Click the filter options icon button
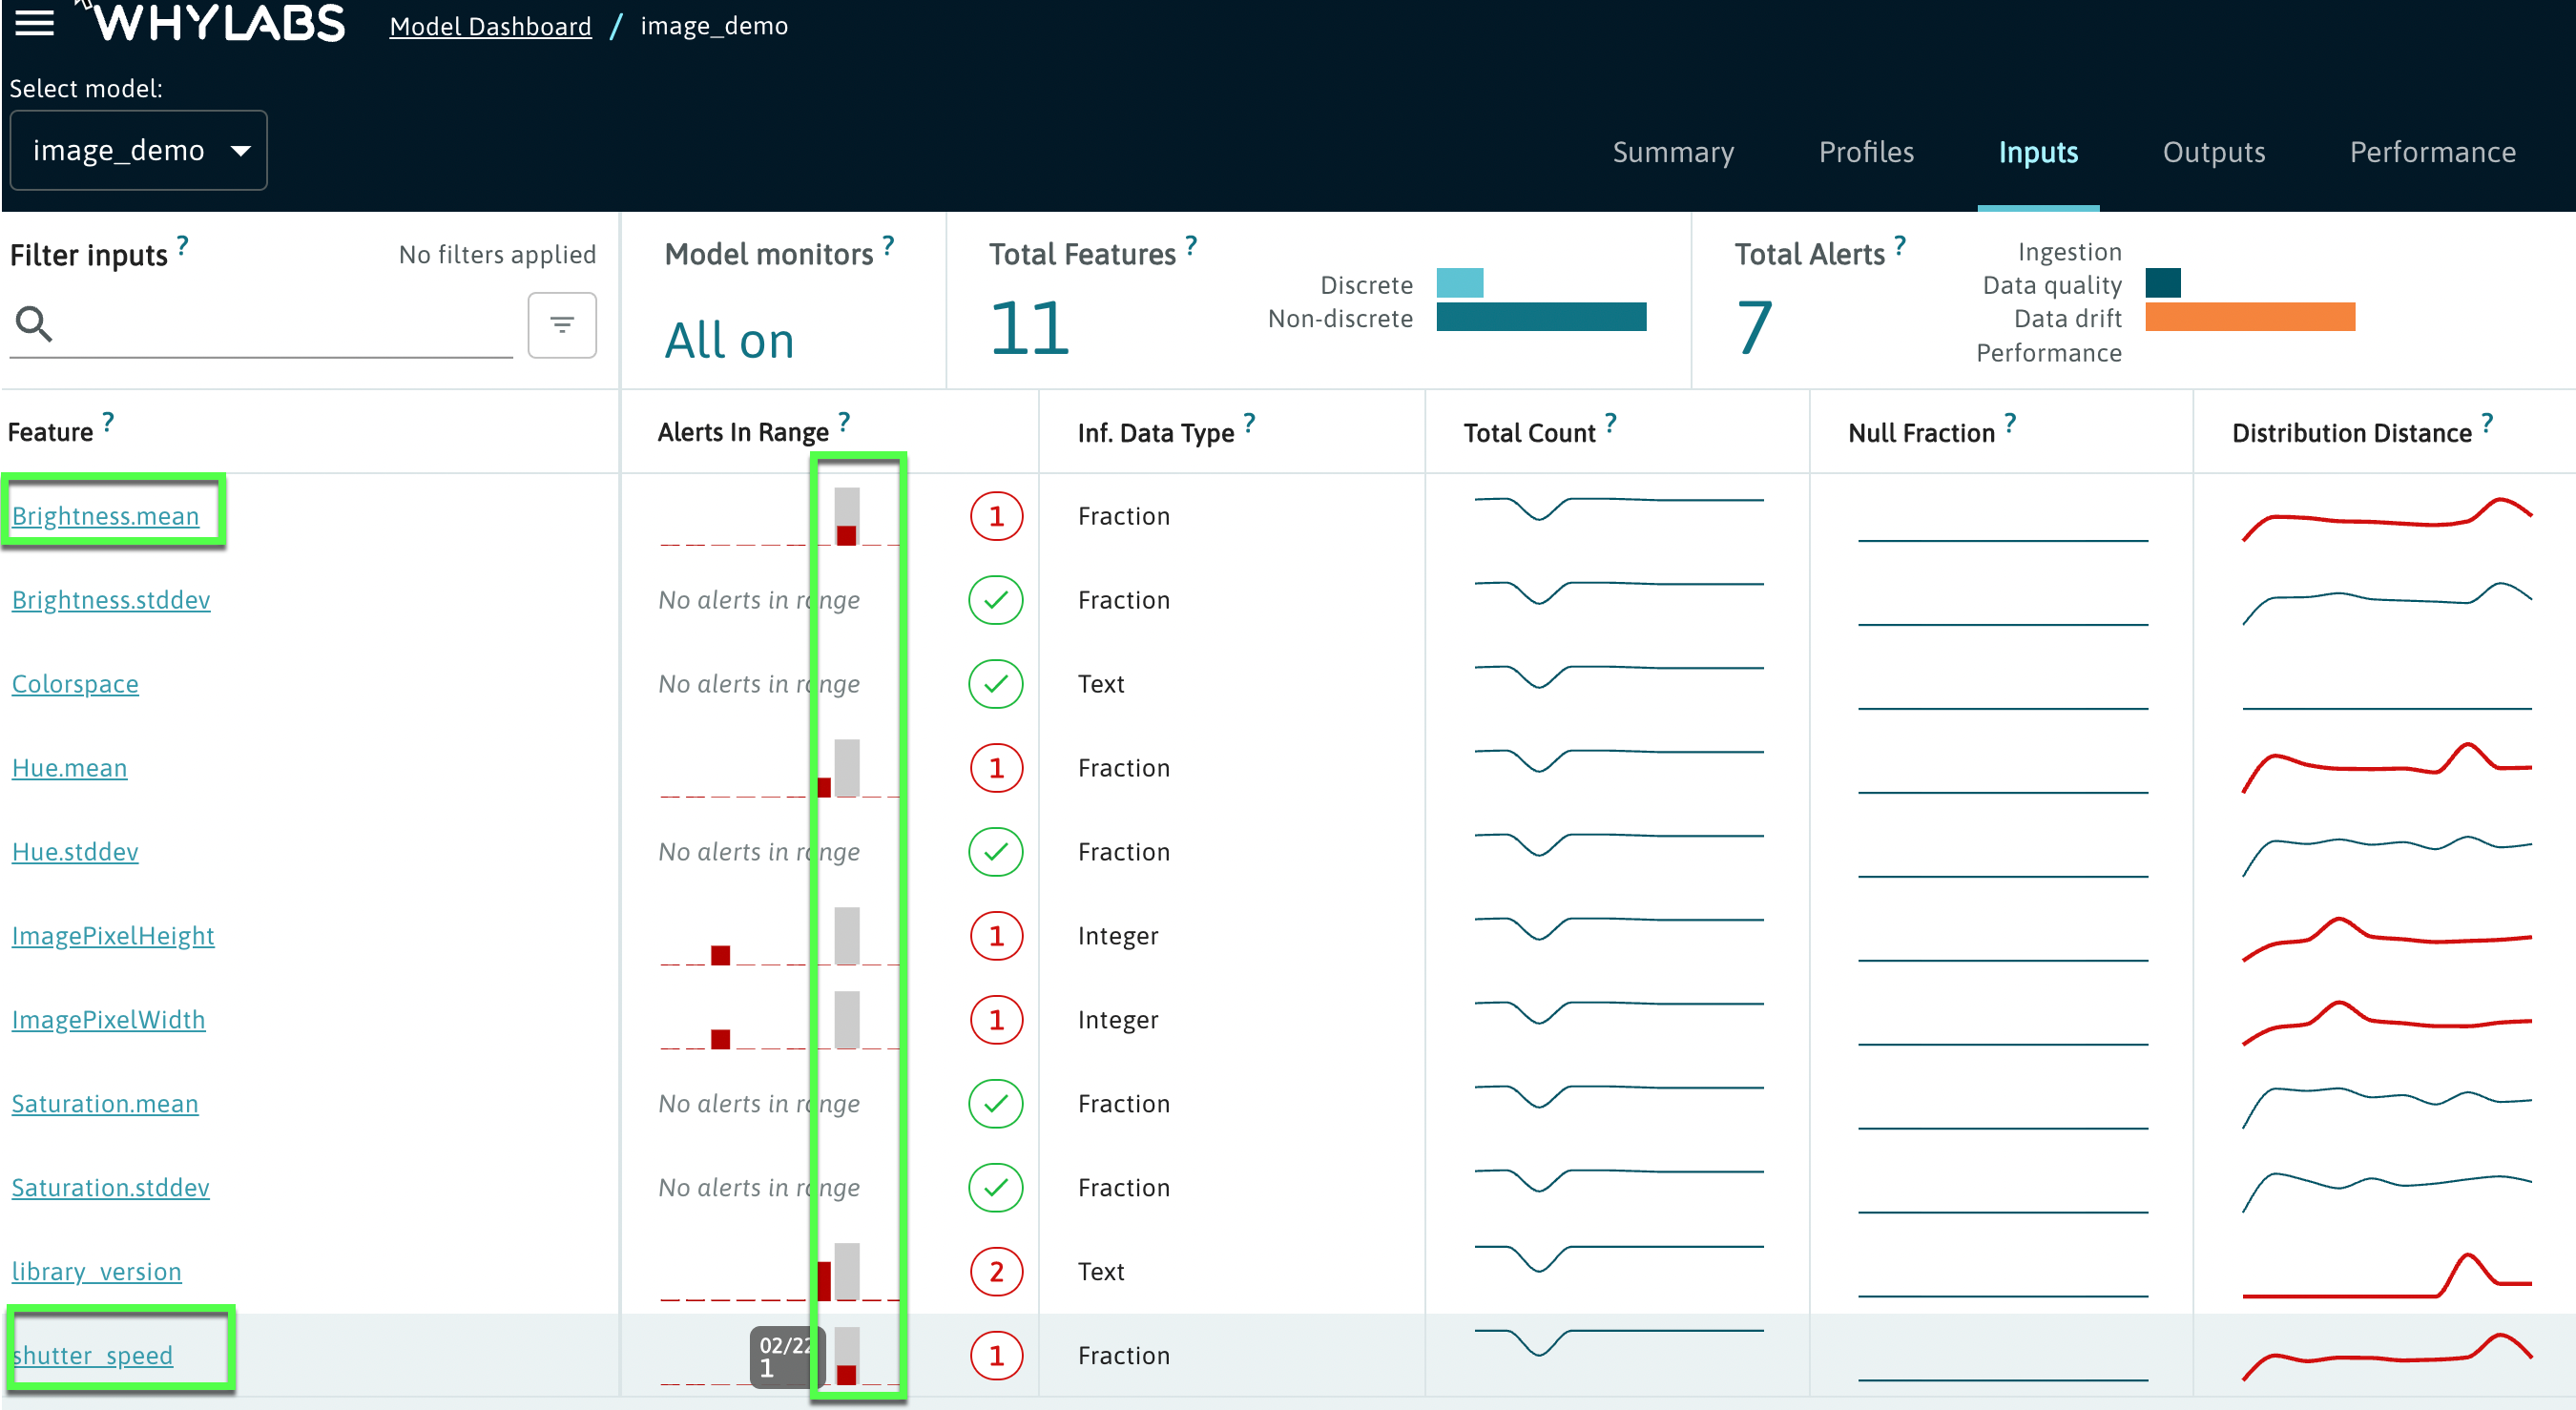The image size is (2576, 1410). pos(562,325)
